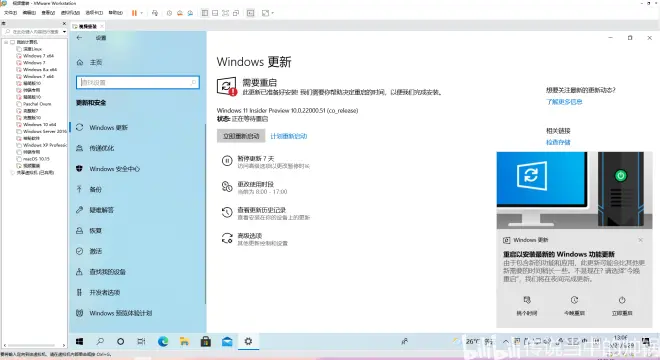660x360 pixels.
Task: Collapse the 我的计算机 tree node
Action: click(6, 42)
